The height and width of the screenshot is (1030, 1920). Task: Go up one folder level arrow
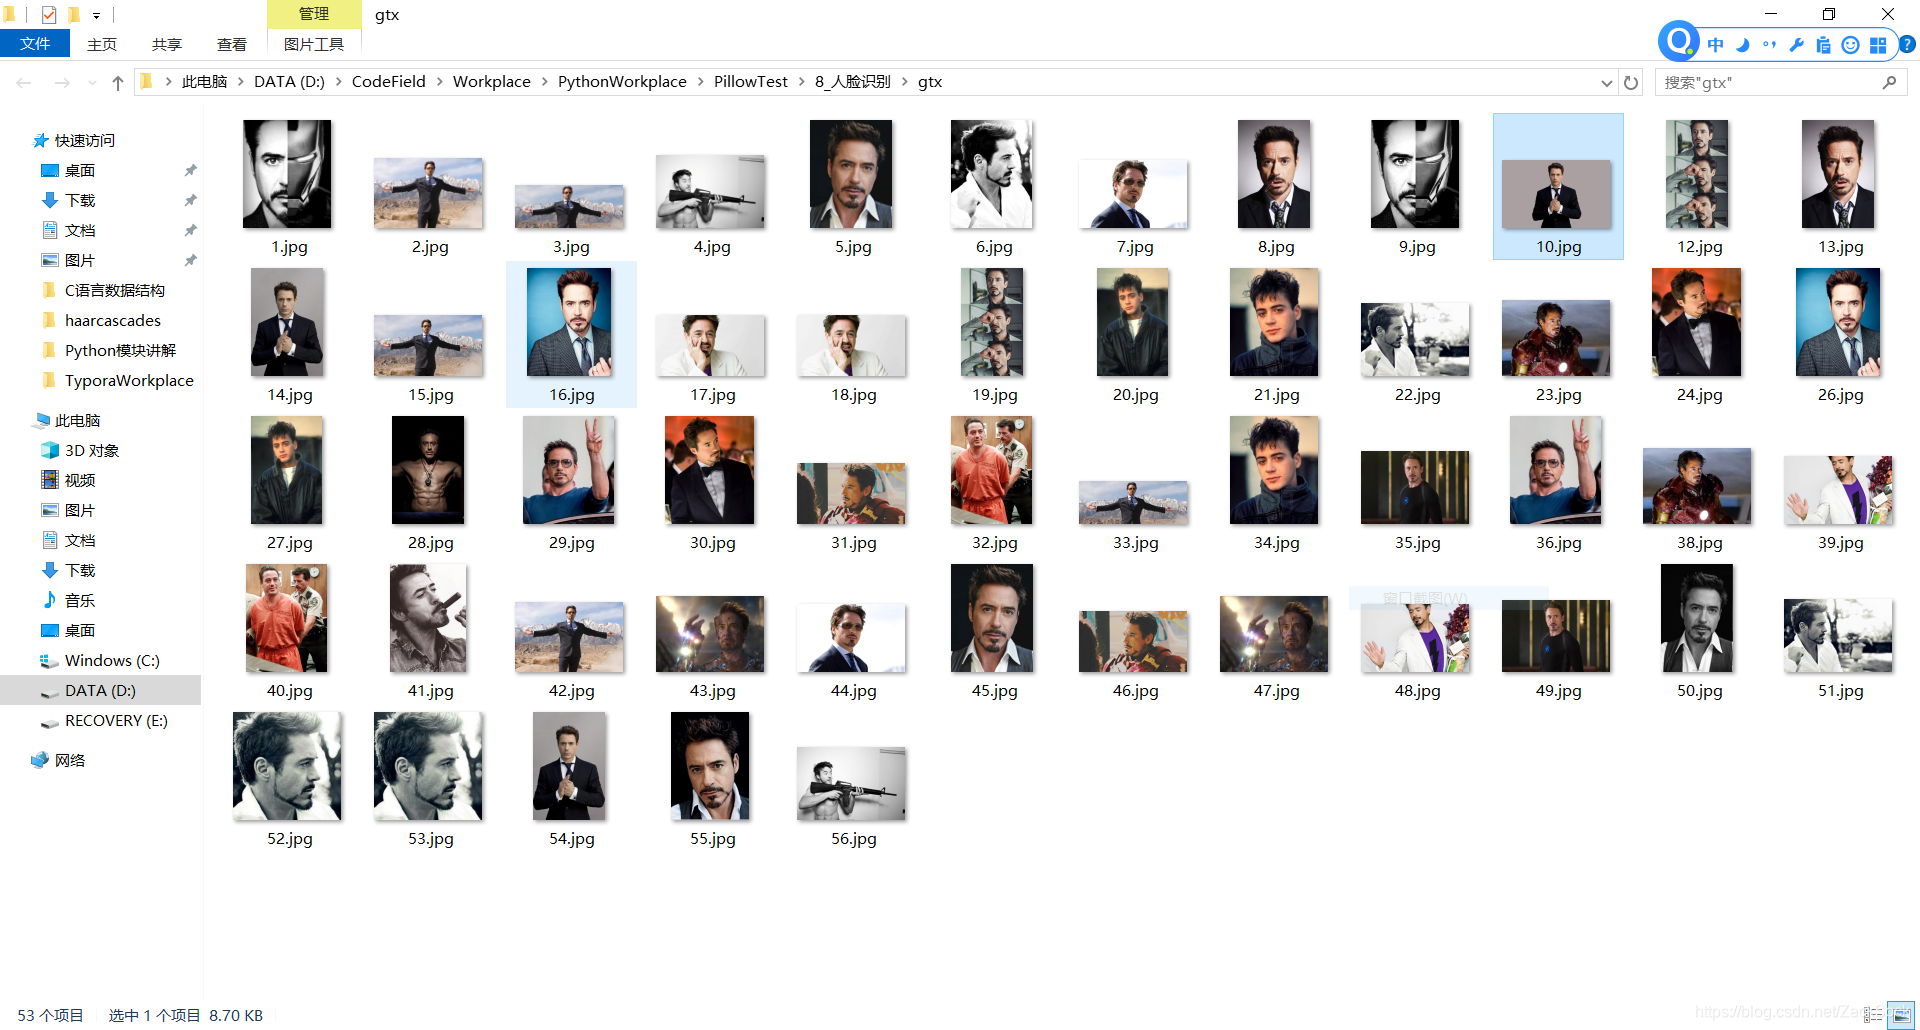pos(118,82)
